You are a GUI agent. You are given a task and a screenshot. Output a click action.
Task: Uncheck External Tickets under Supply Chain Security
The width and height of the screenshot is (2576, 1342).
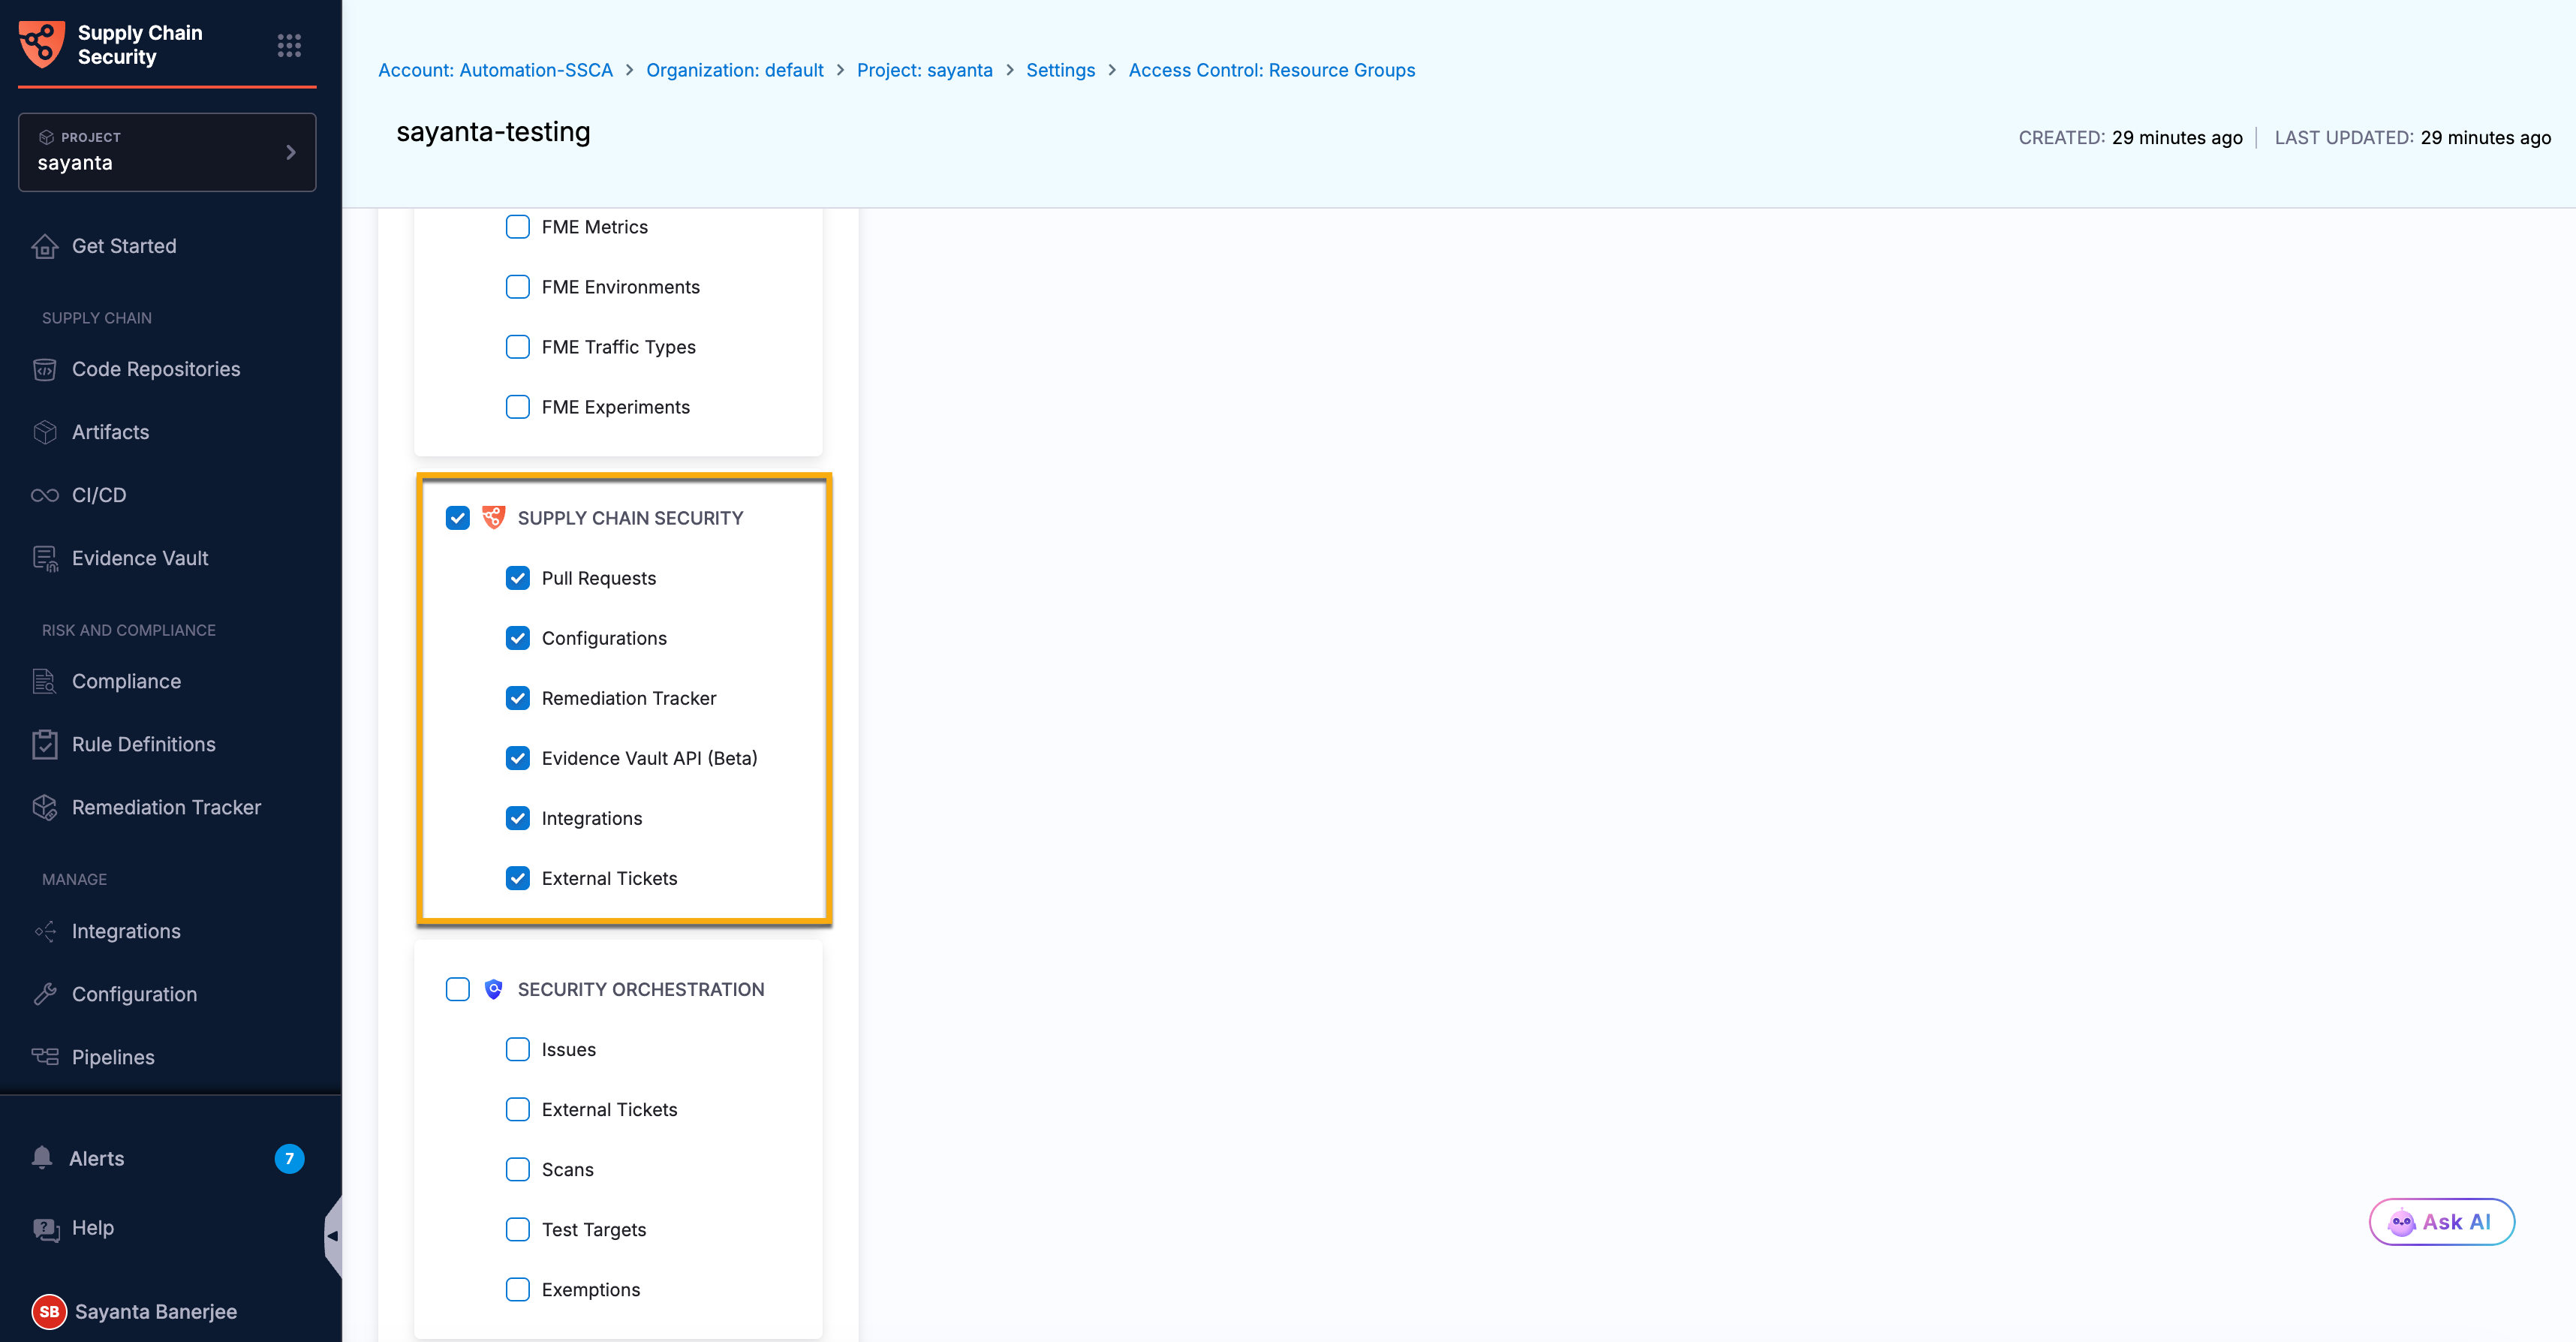tap(518, 878)
